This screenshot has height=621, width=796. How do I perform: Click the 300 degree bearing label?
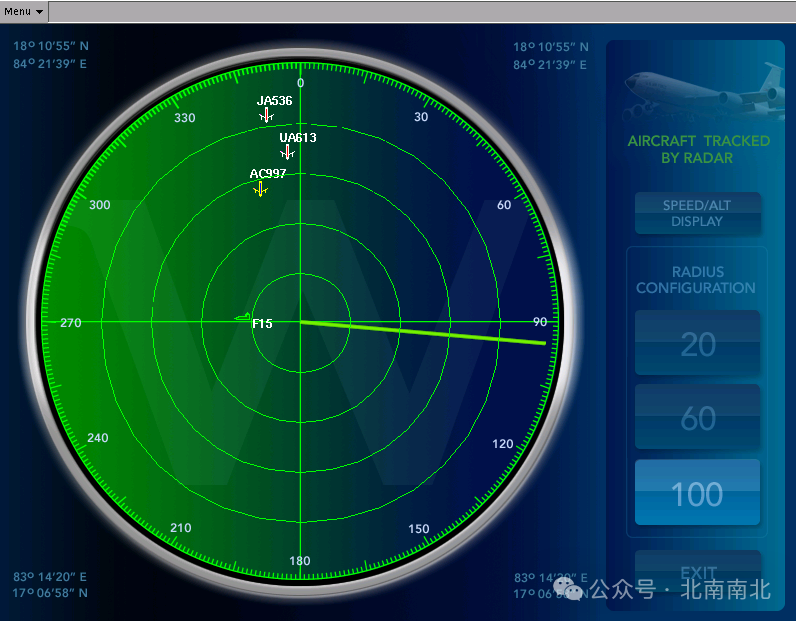(x=100, y=205)
